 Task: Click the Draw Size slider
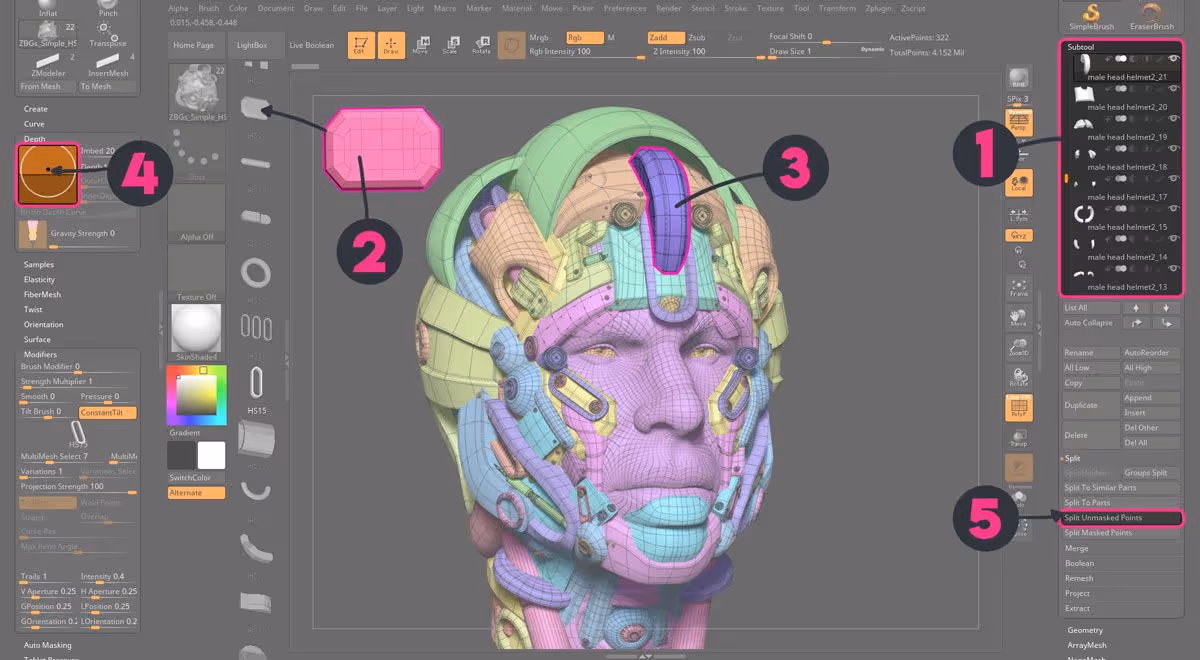pyautogui.click(x=826, y=52)
